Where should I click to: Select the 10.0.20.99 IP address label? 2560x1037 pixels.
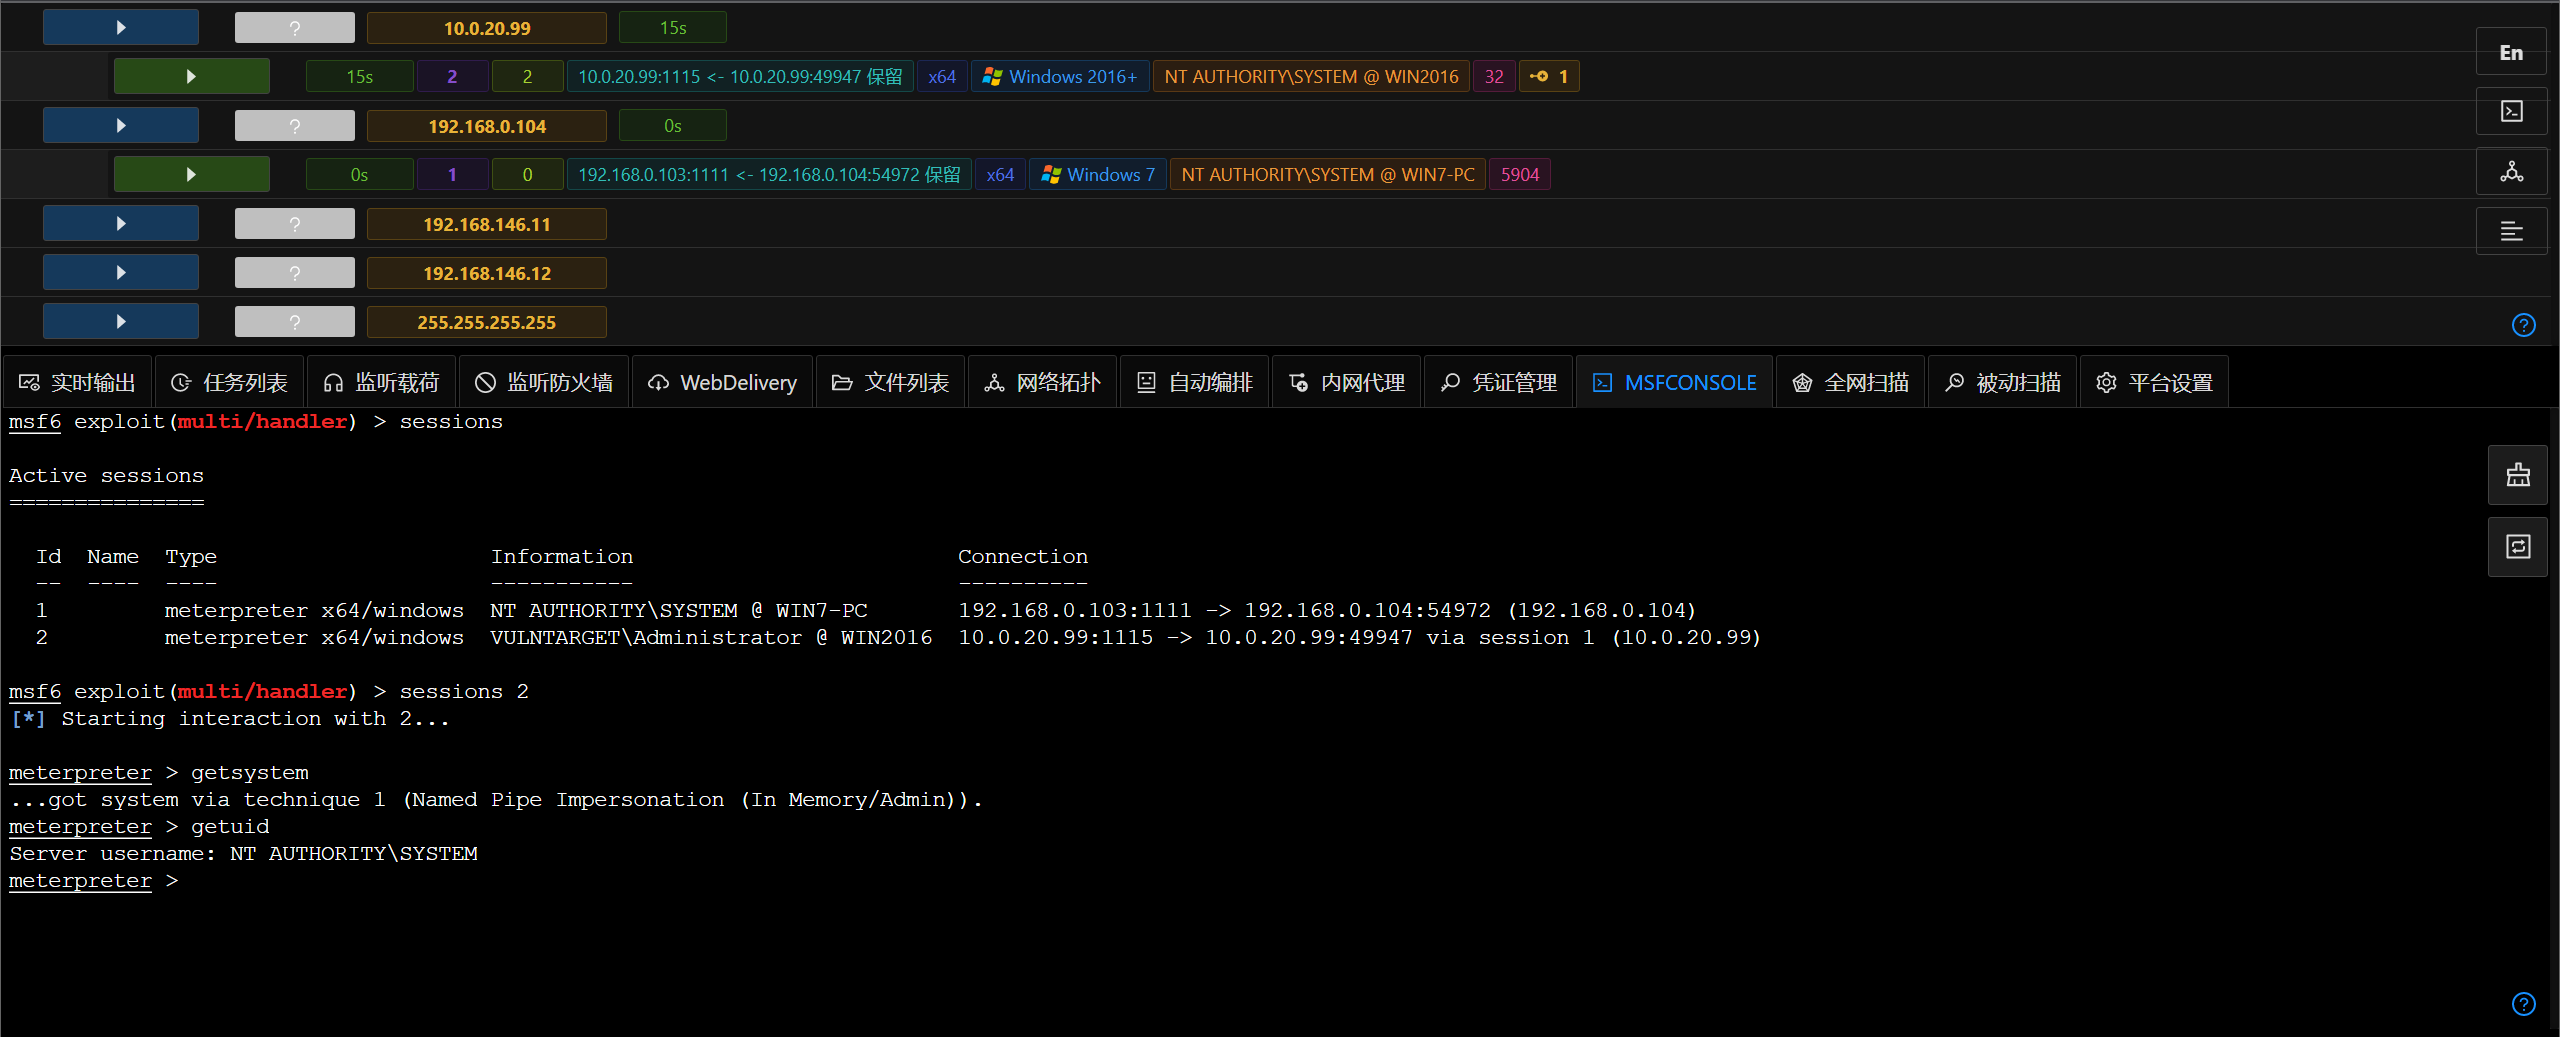click(487, 28)
